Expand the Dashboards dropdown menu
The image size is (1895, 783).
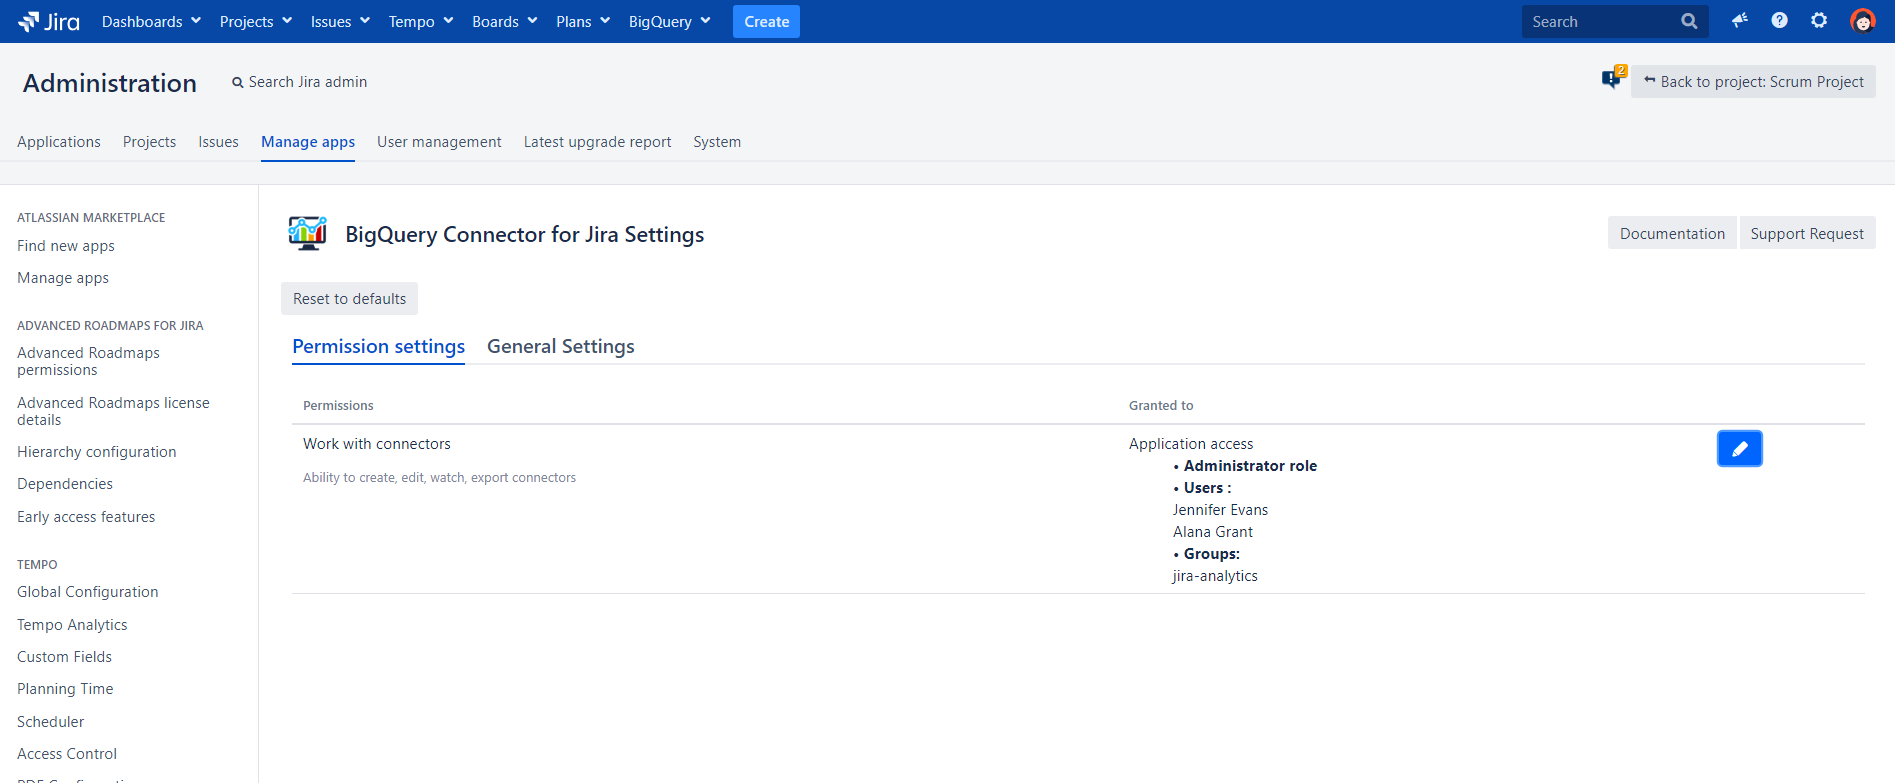coord(151,21)
